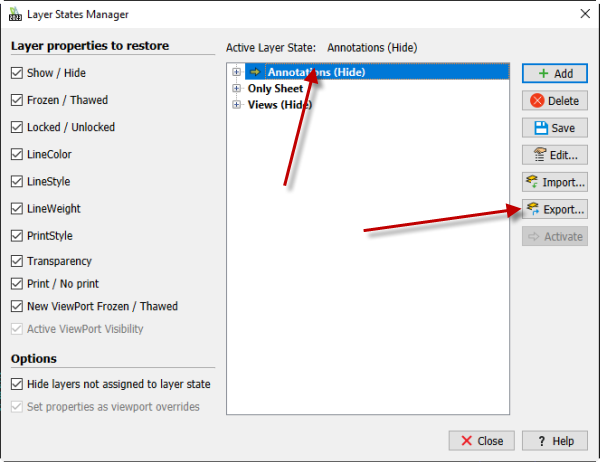Toggle the Locked / Unlocked checkbox

coord(17,127)
